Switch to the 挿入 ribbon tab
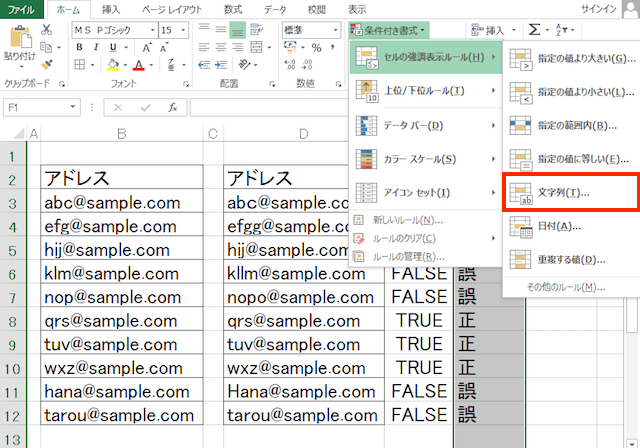 click(x=111, y=9)
